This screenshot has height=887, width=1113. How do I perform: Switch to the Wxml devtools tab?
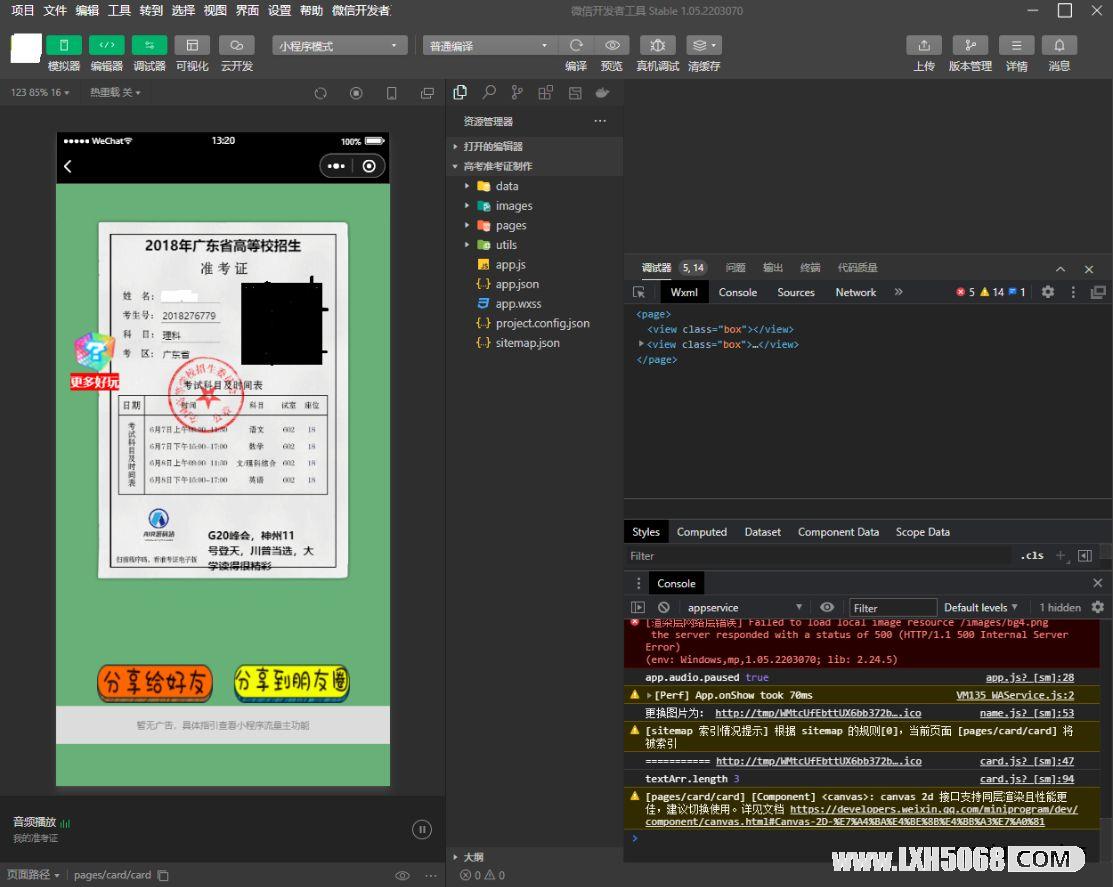point(684,292)
